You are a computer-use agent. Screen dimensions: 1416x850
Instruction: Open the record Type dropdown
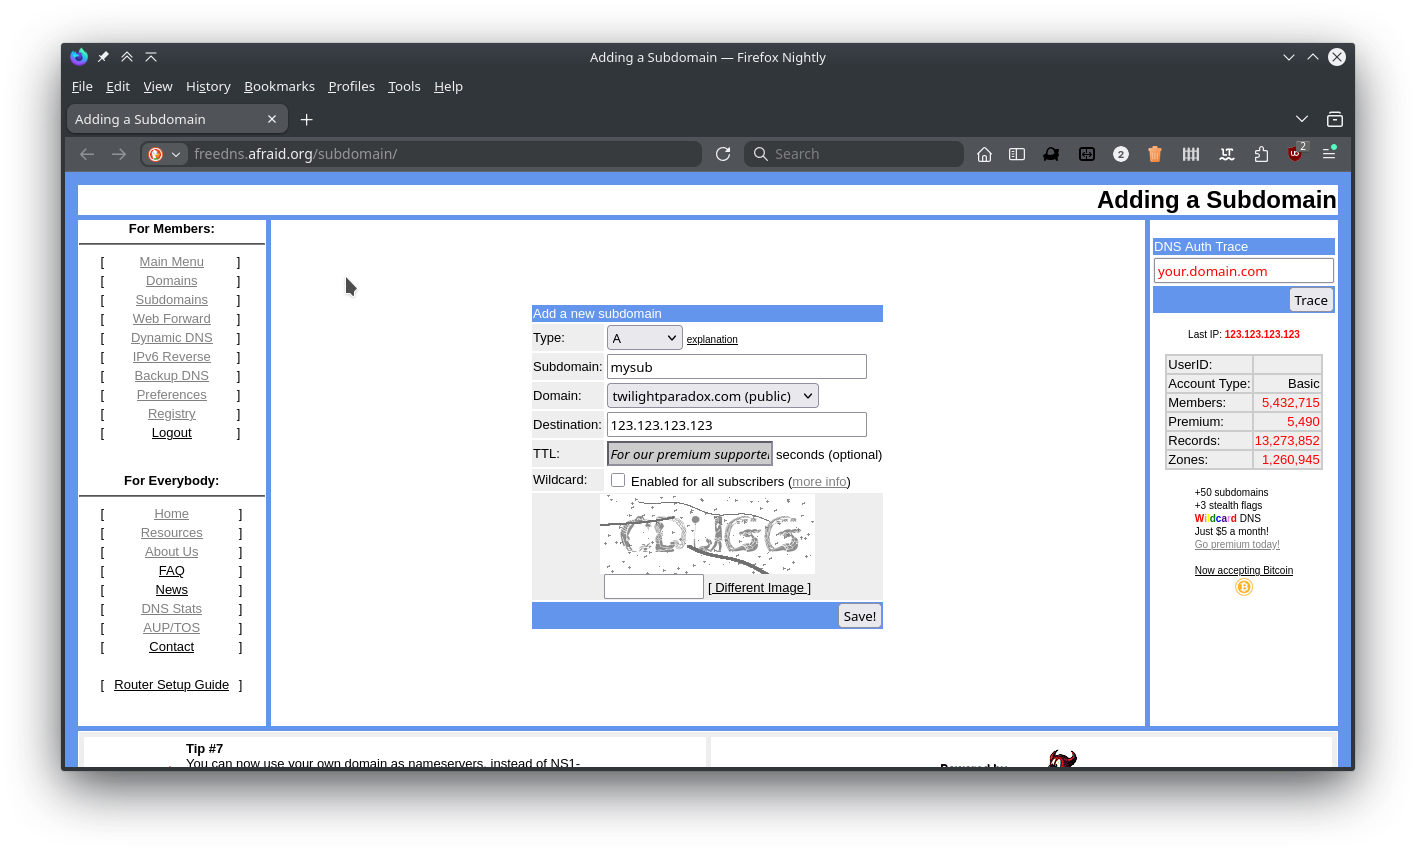click(644, 337)
